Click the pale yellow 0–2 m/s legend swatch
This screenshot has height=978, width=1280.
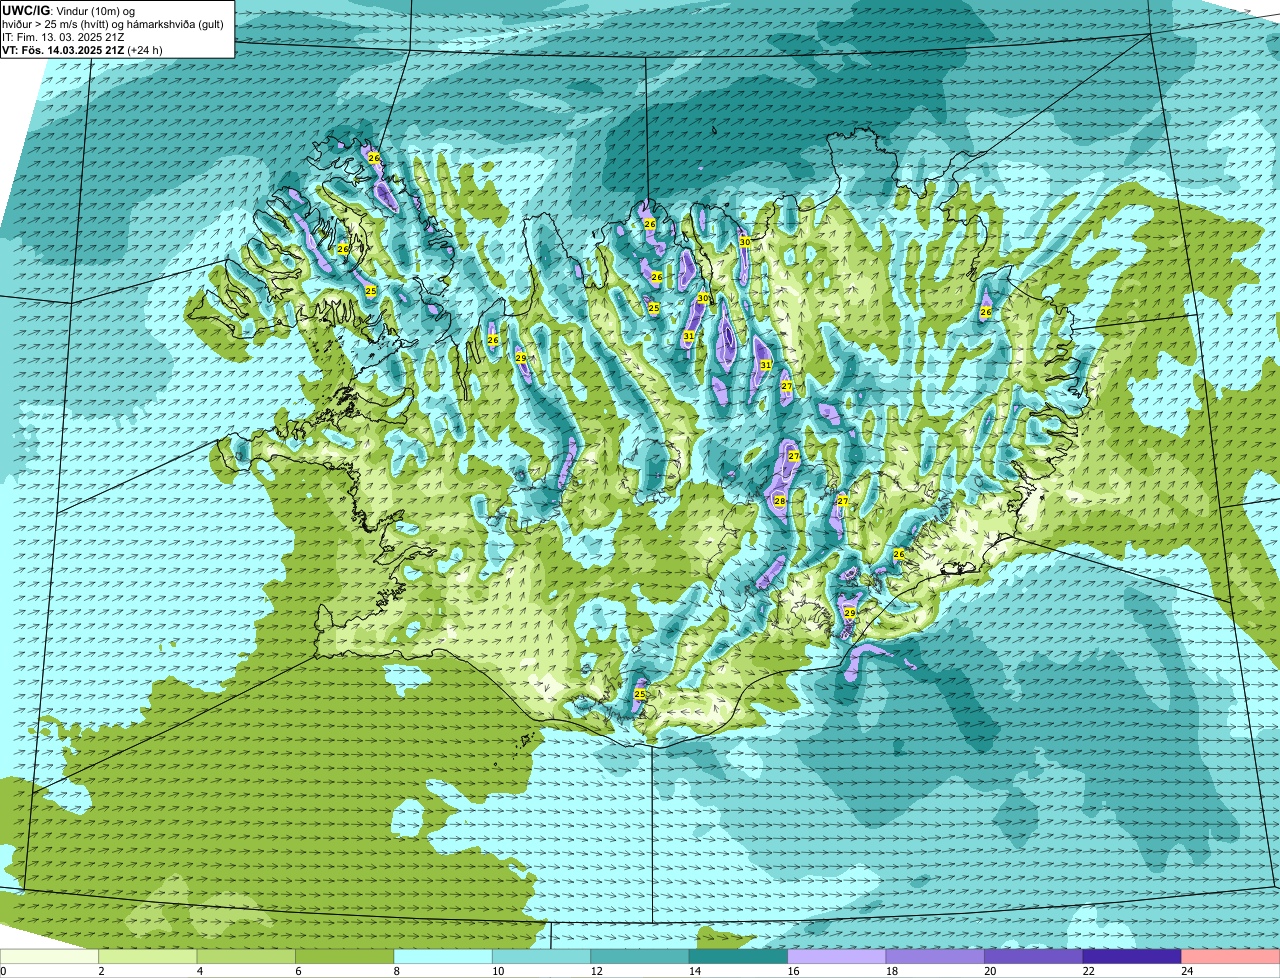pos(50,957)
